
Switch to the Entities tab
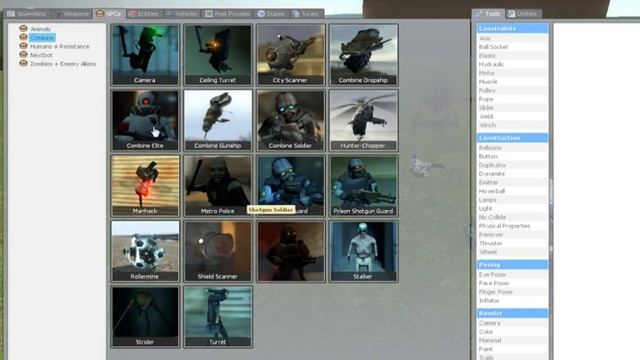[x=144, y=14]
